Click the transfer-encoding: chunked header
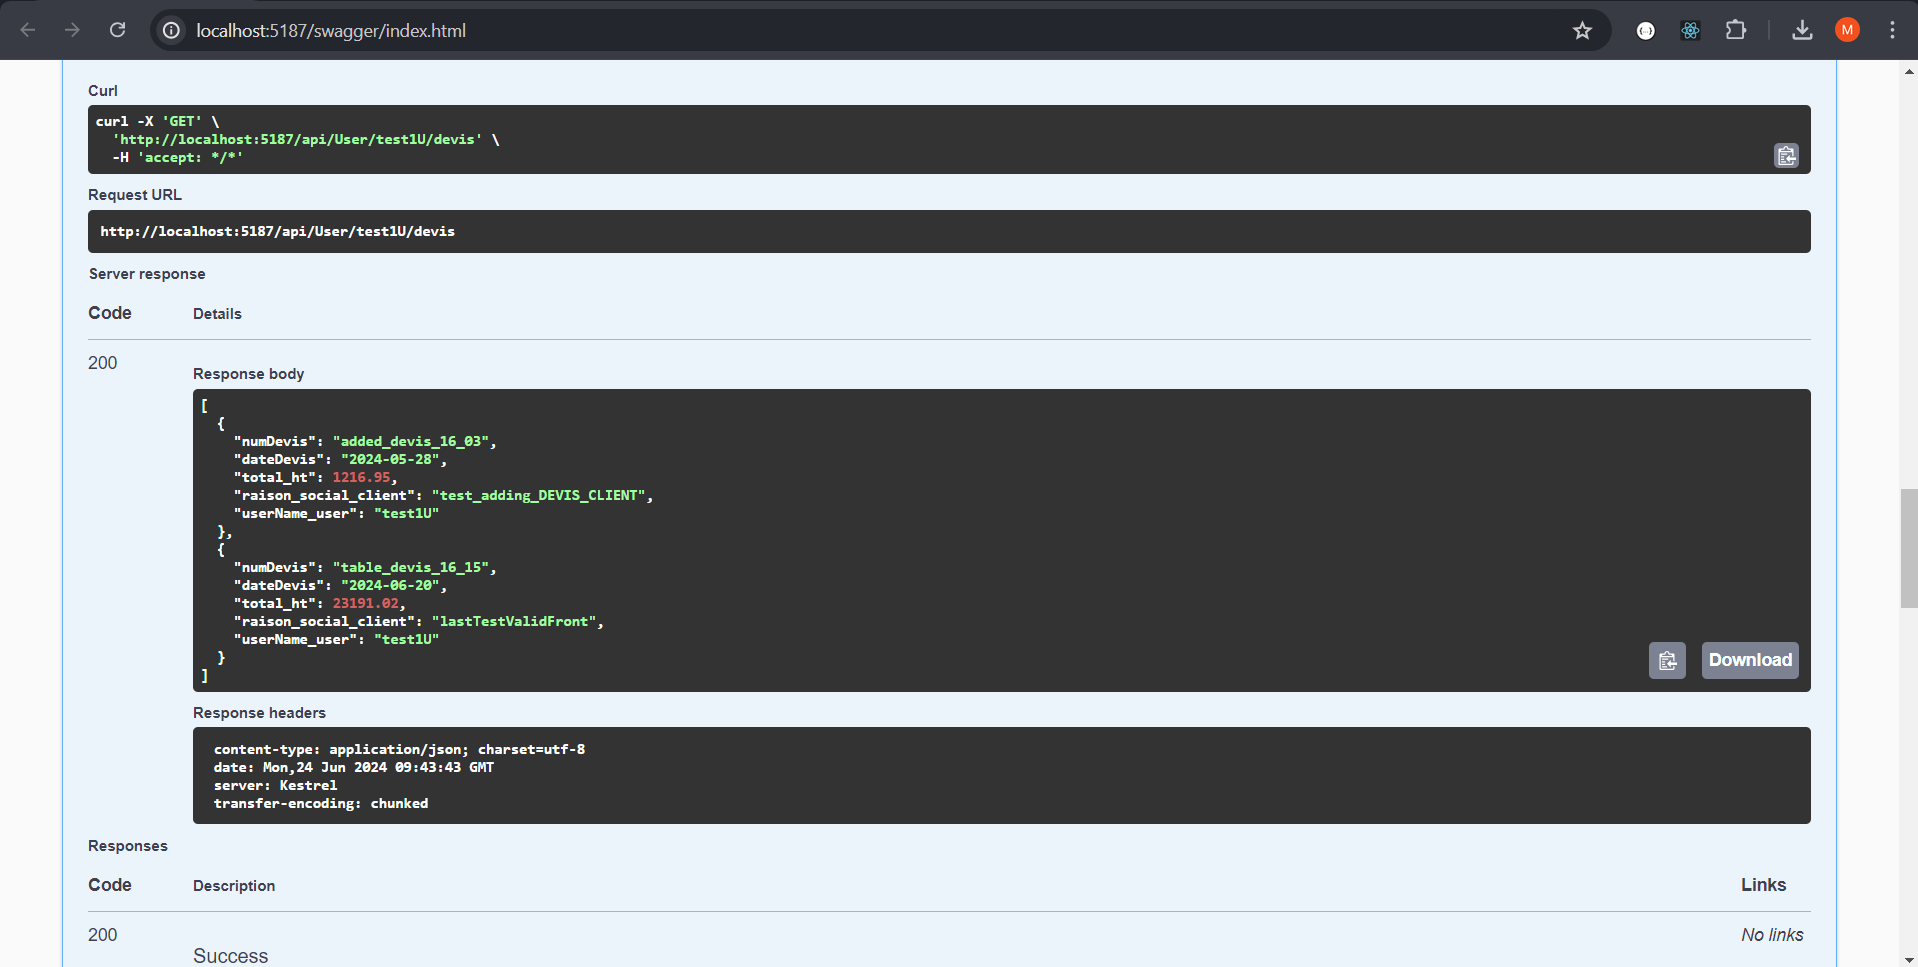 [320, 803]
